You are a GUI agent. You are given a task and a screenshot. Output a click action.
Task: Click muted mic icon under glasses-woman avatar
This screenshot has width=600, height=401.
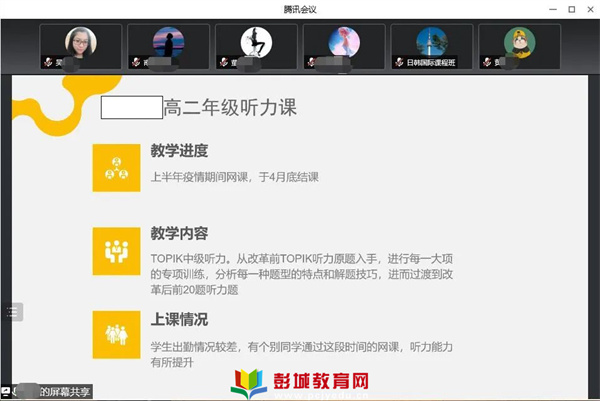coord(48,62)
